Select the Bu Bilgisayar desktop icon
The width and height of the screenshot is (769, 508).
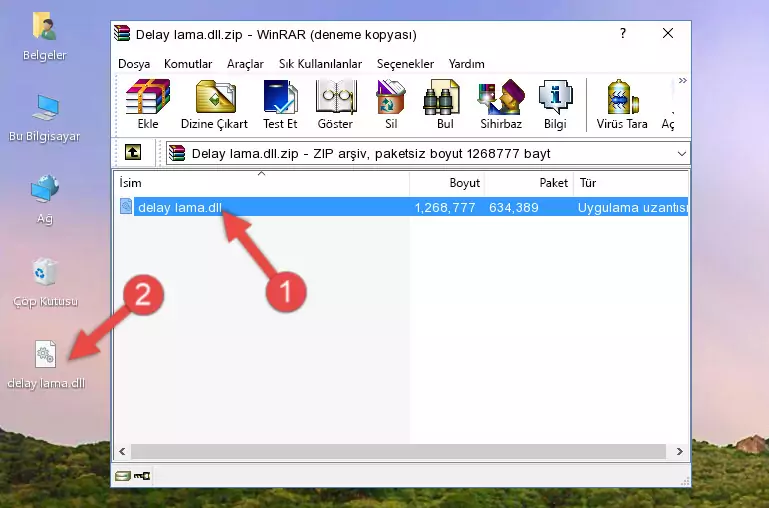click(45, 118)
